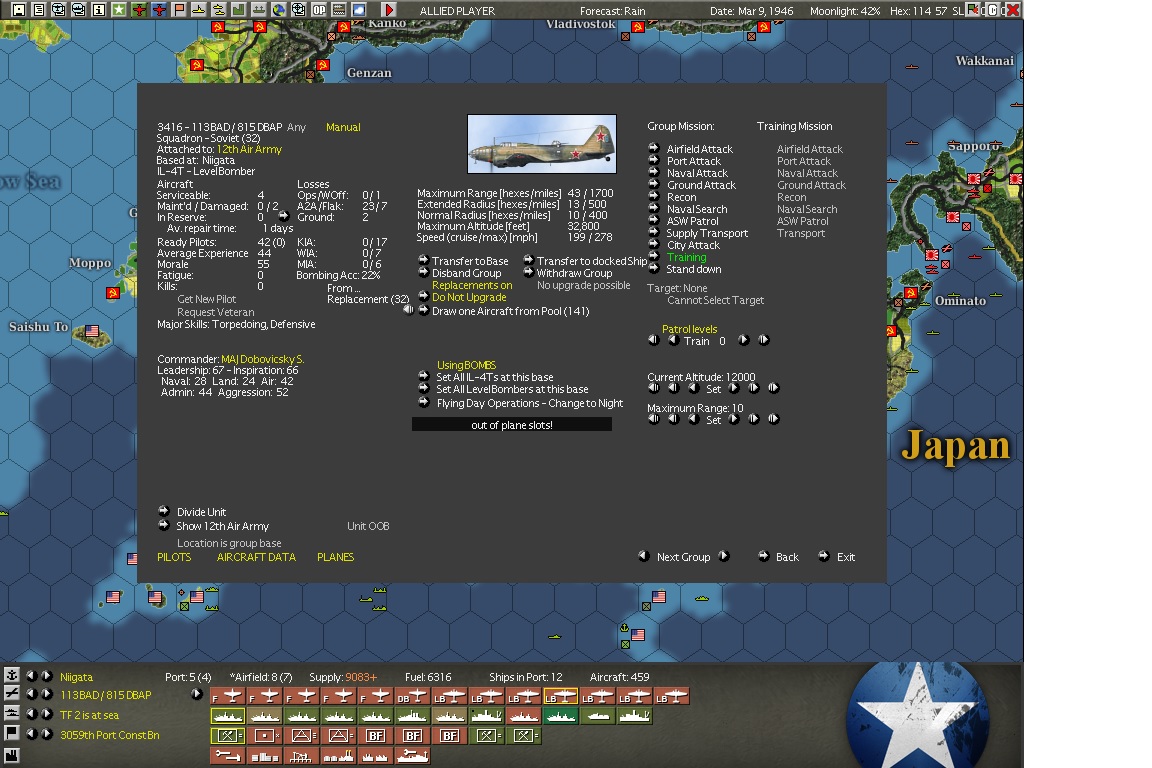Click the anchor icon beside Niigata
Image resolution: width=1152 pixels, height=768 pixels.
(11, 675)
